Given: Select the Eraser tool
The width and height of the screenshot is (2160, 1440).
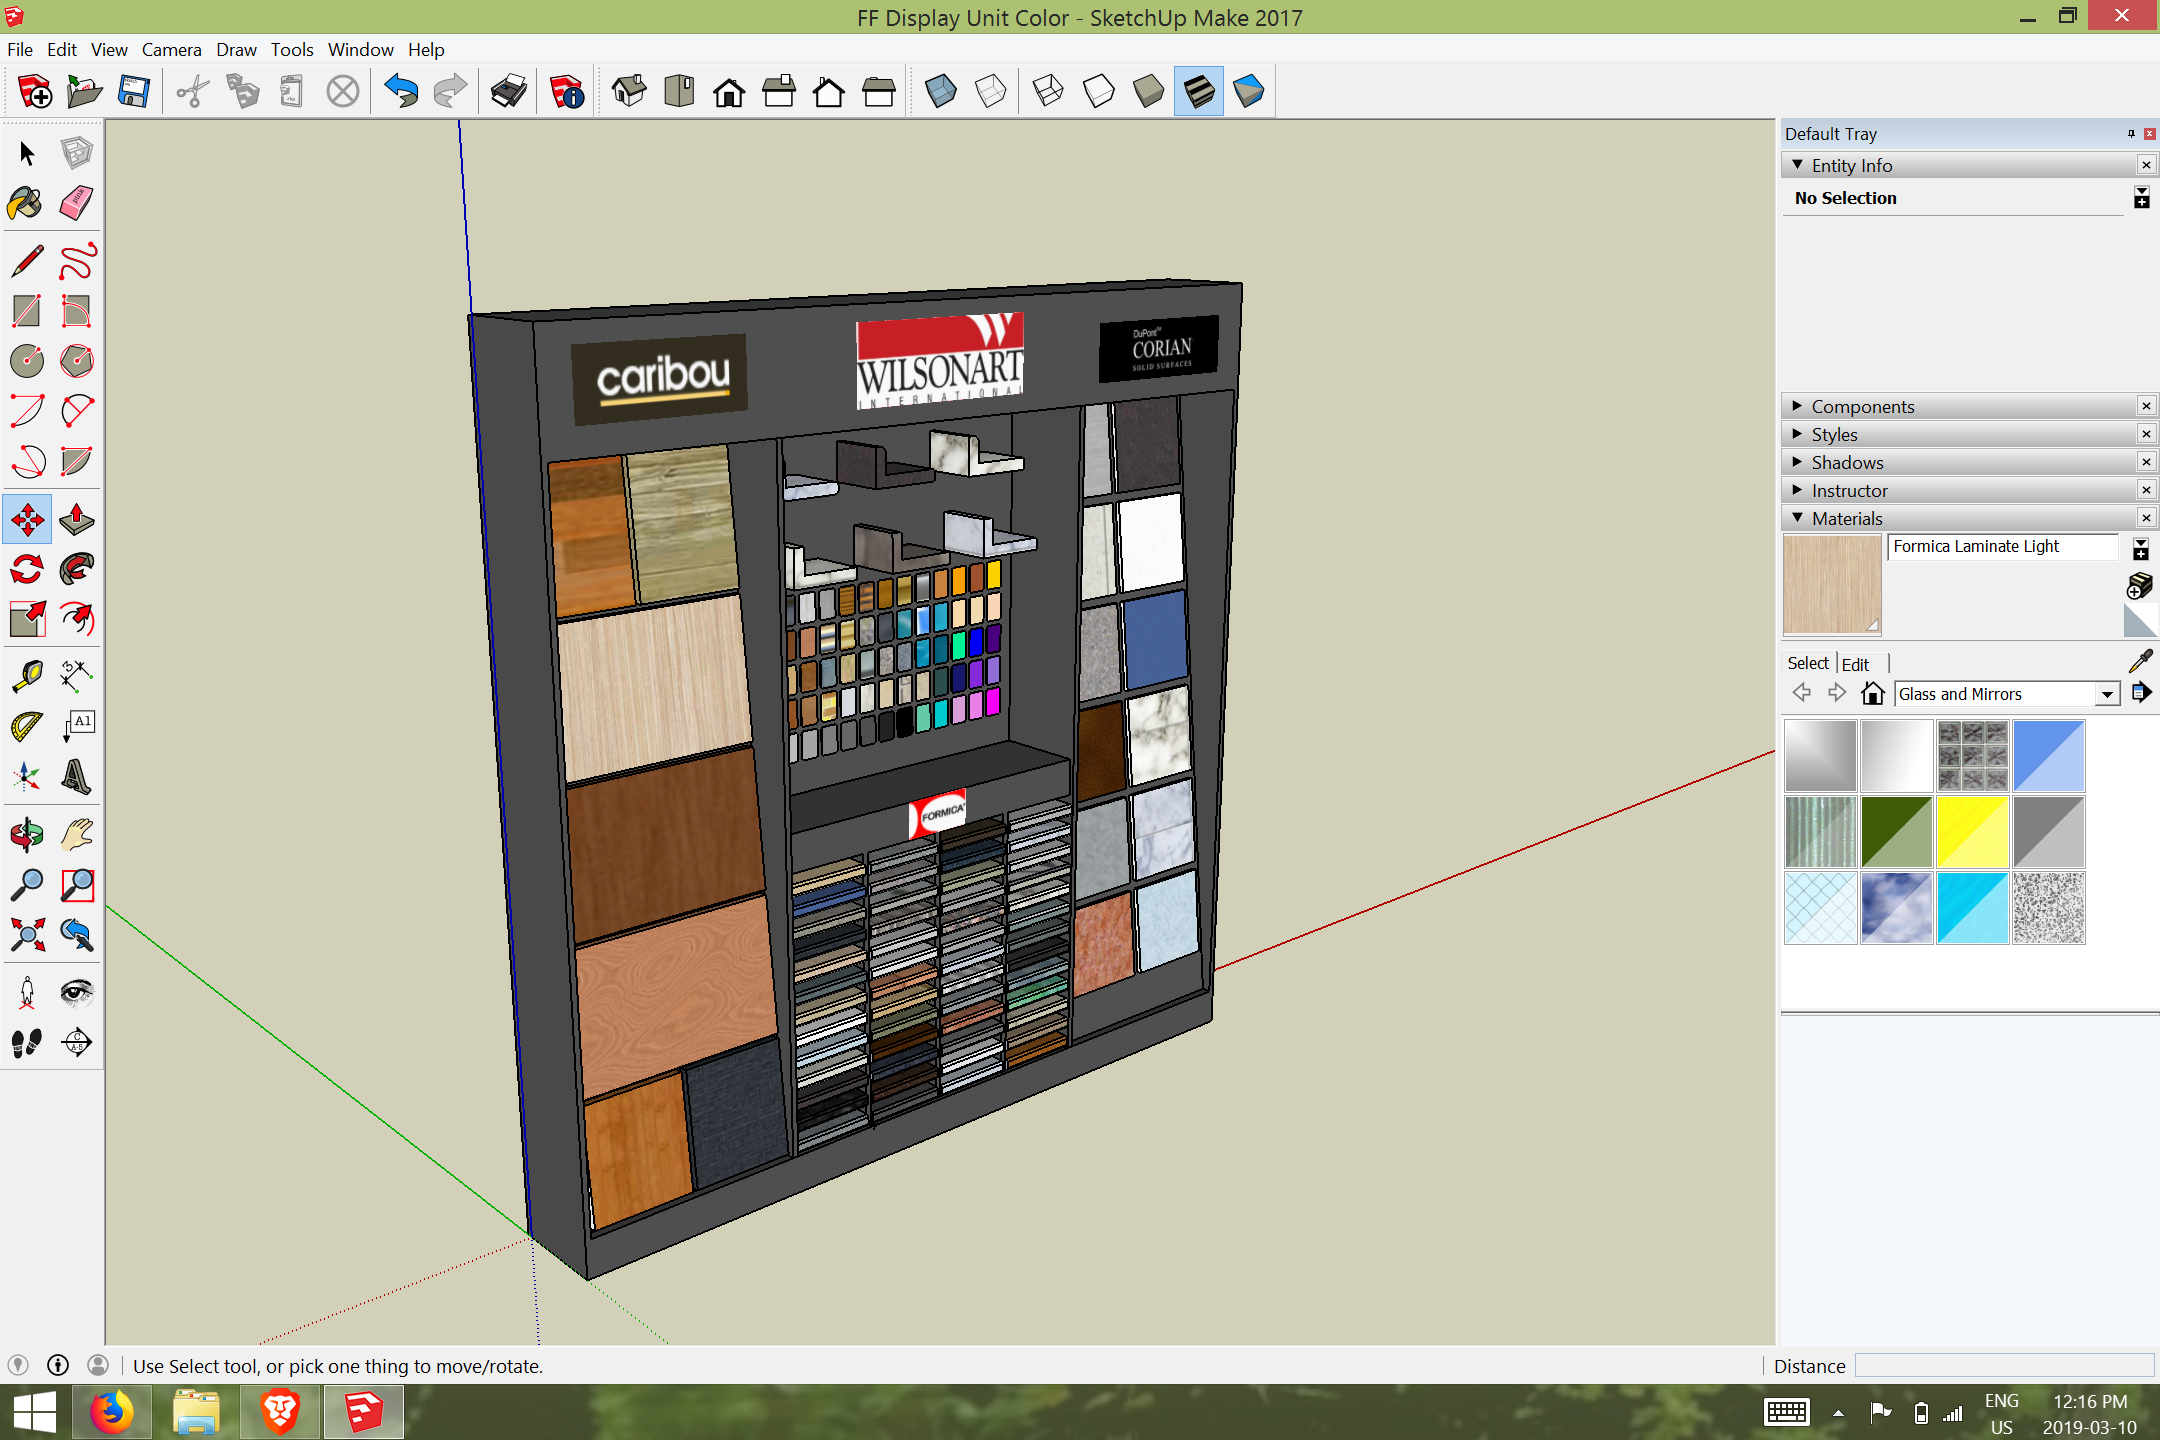Looking at the screenshot, I should [76, 204].
